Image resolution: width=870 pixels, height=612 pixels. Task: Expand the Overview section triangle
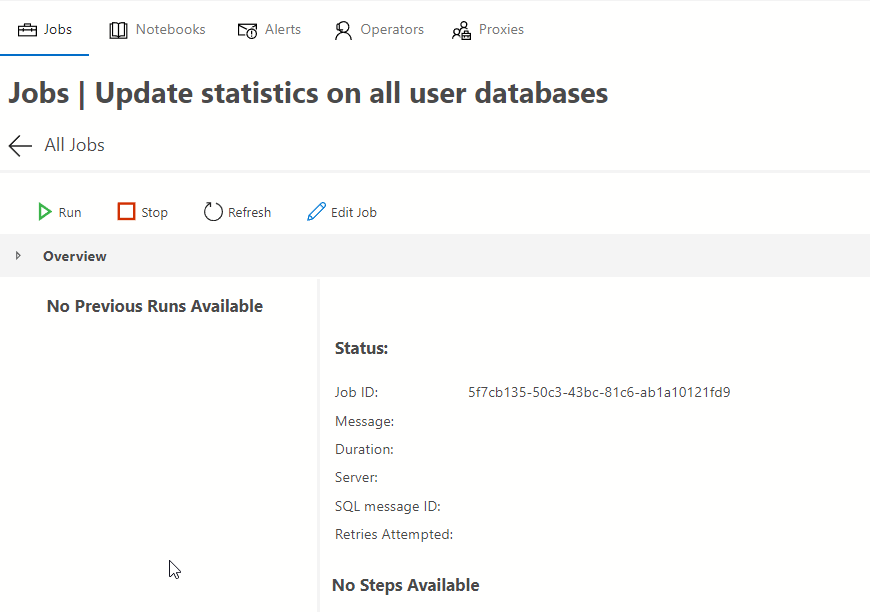tap(18, 256)
